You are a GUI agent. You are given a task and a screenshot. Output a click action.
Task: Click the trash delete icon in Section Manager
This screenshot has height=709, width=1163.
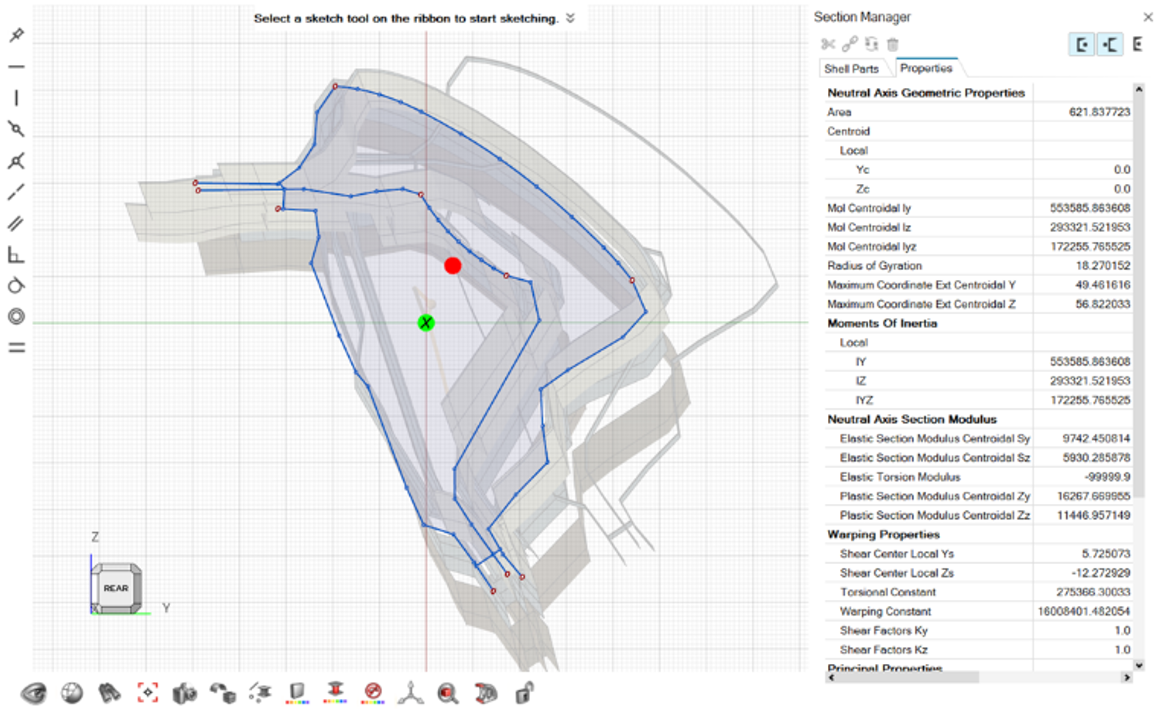point(893,44)
